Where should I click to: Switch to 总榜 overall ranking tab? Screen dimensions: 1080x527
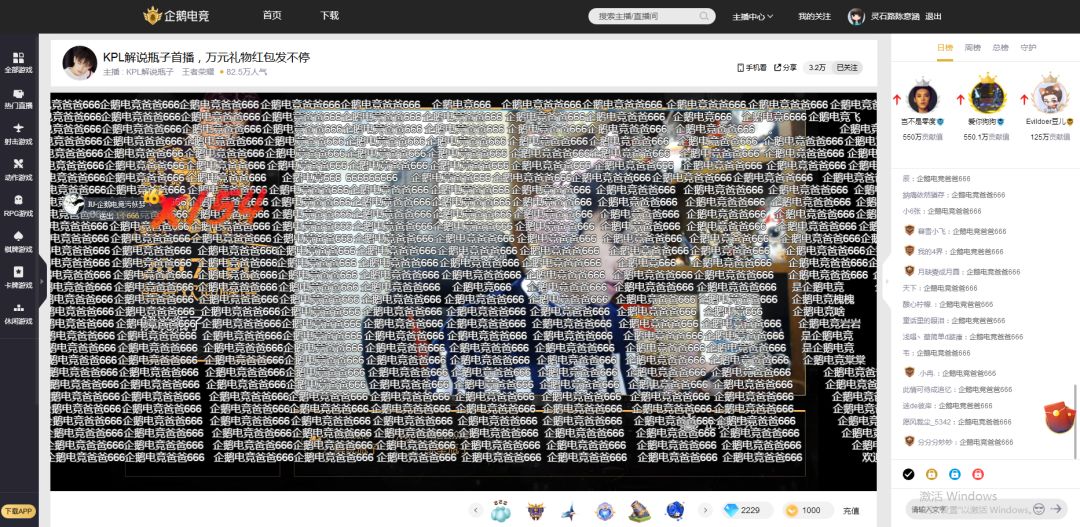click(1000, 48)
